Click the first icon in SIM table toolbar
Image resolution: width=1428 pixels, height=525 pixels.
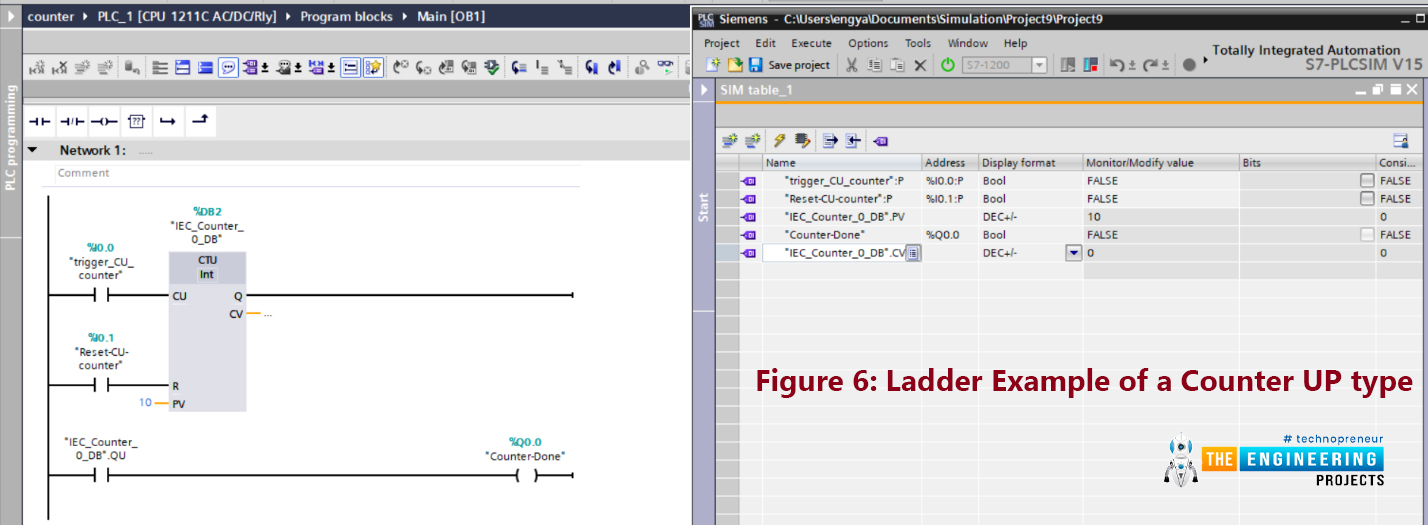(x=729, y=141)
